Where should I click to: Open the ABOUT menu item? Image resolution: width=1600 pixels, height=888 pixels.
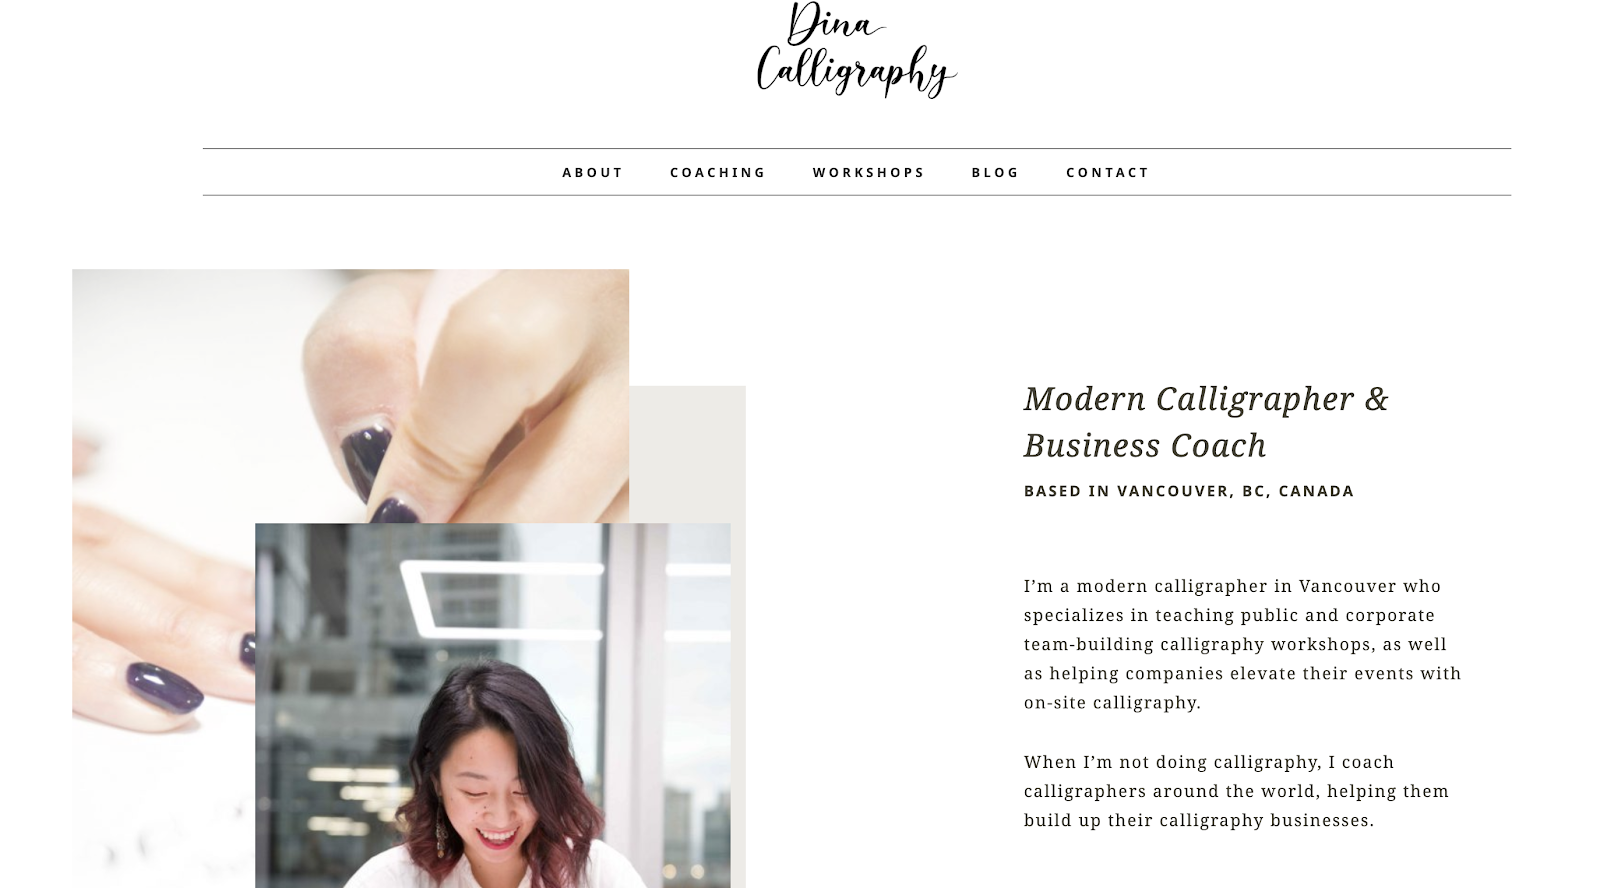tap(592, 172)
